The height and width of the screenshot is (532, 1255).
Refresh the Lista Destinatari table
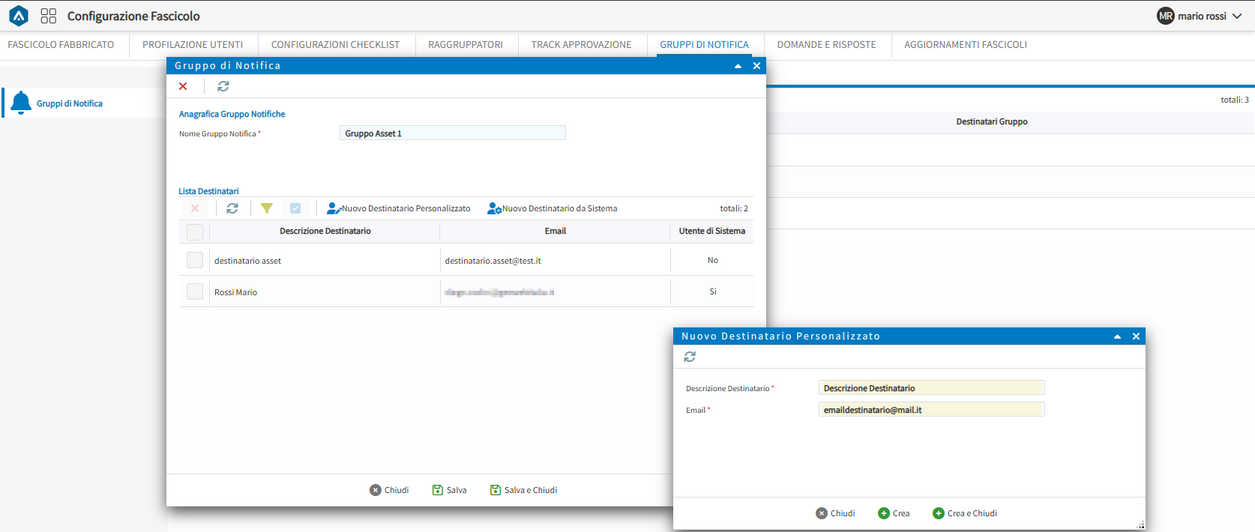pyautogui.click(x=232, y=209)
